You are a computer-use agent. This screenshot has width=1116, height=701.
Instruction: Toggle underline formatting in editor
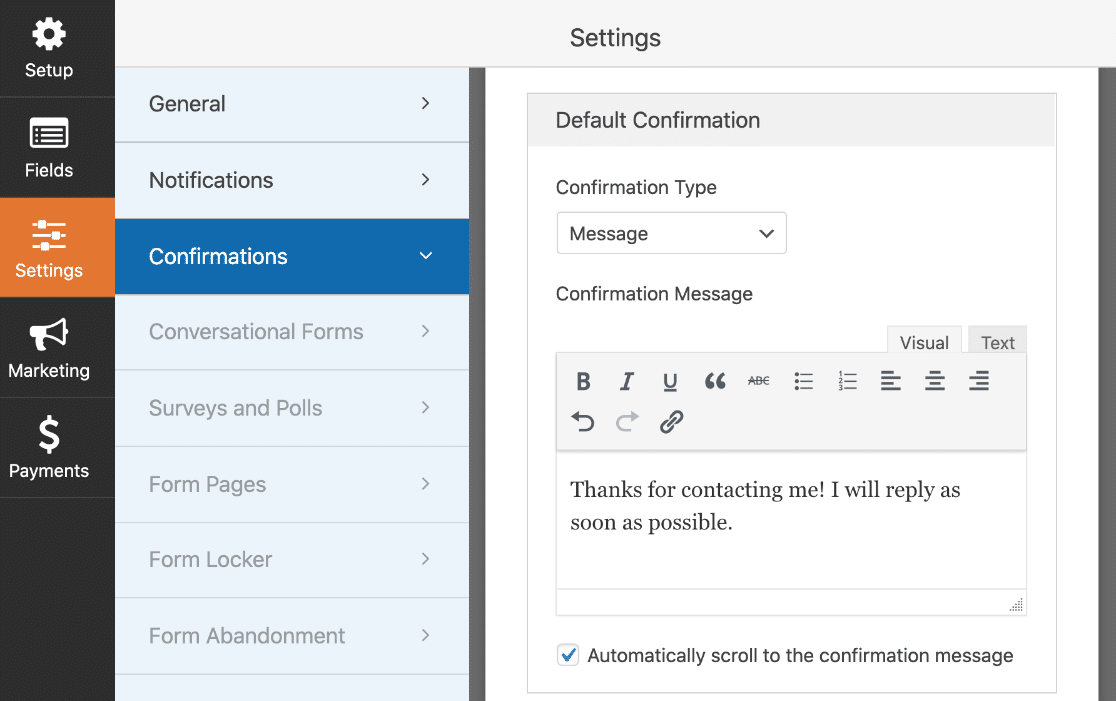670,381
